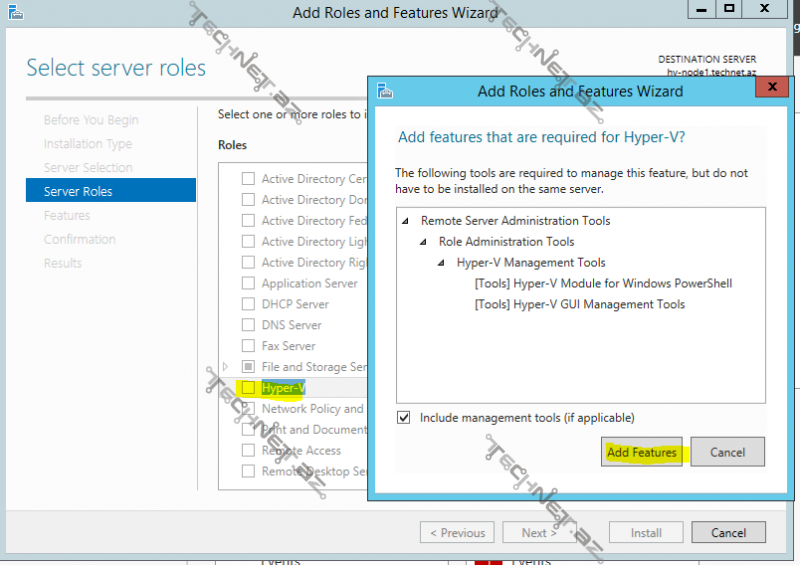Enable the DHCP Server role checkbox
Screen dimensions: 800x565
tap(248, 304)
